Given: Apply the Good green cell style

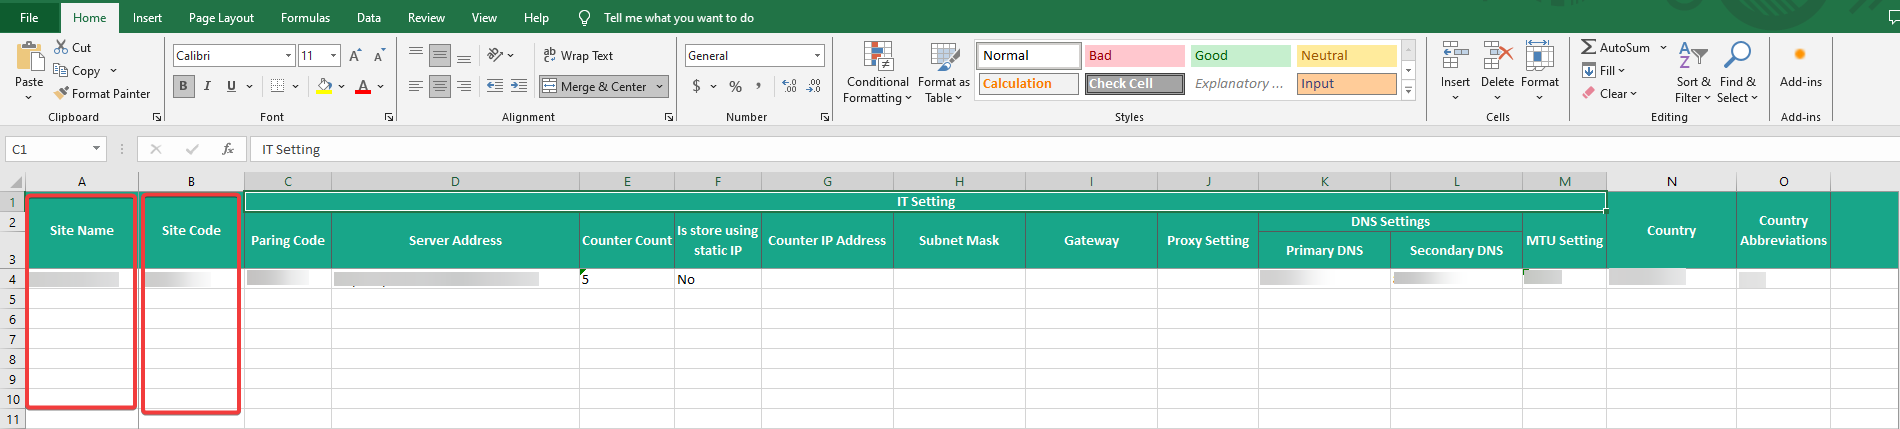Looking at the screenshot, I should (1240, 56).
